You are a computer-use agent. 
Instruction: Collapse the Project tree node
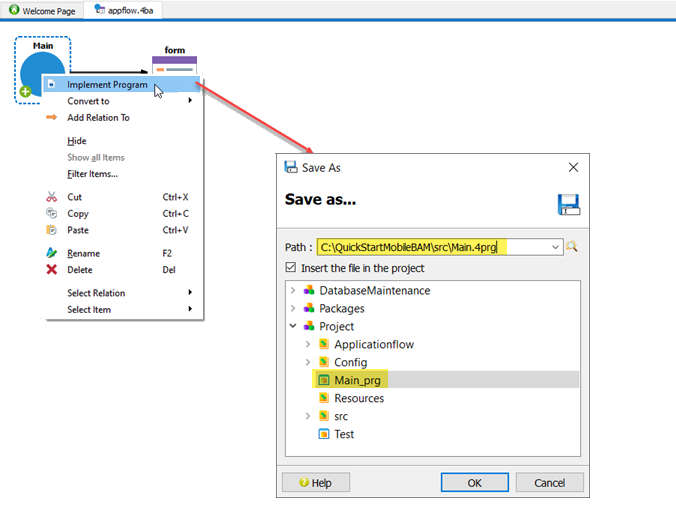tap(293, 326)
